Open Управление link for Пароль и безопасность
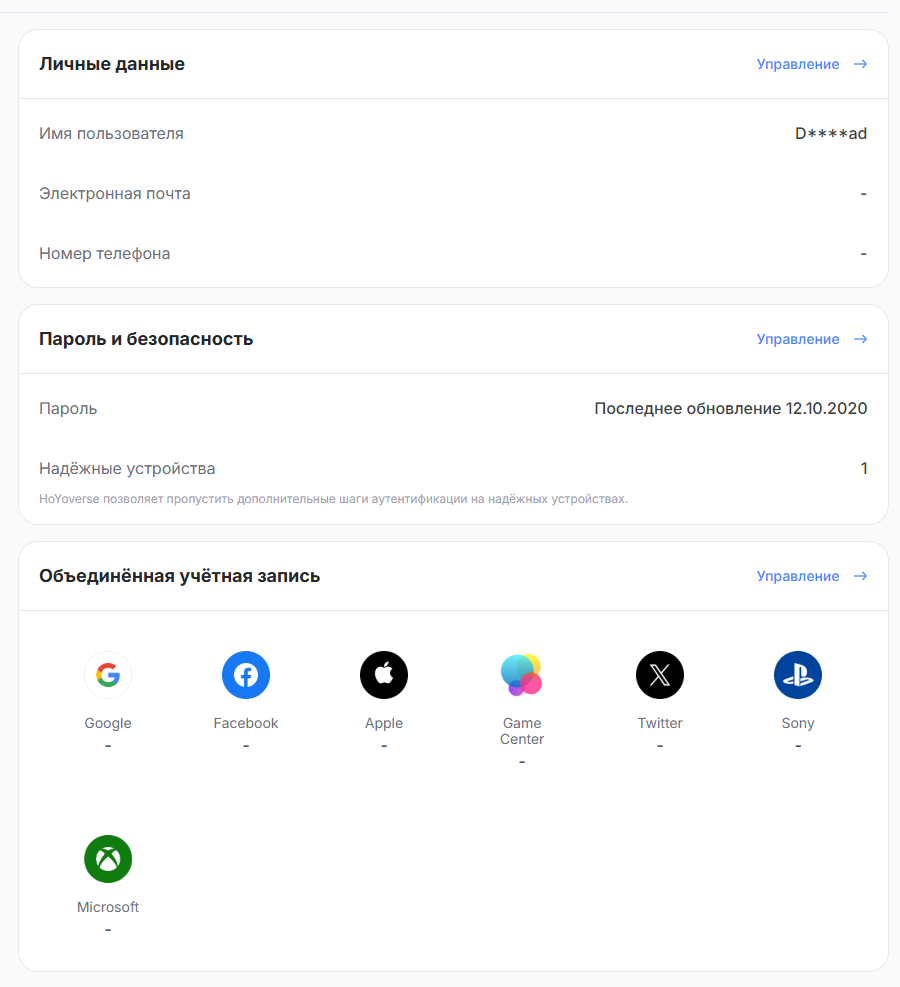Screen dimensions: 900x987 (797, 339)
